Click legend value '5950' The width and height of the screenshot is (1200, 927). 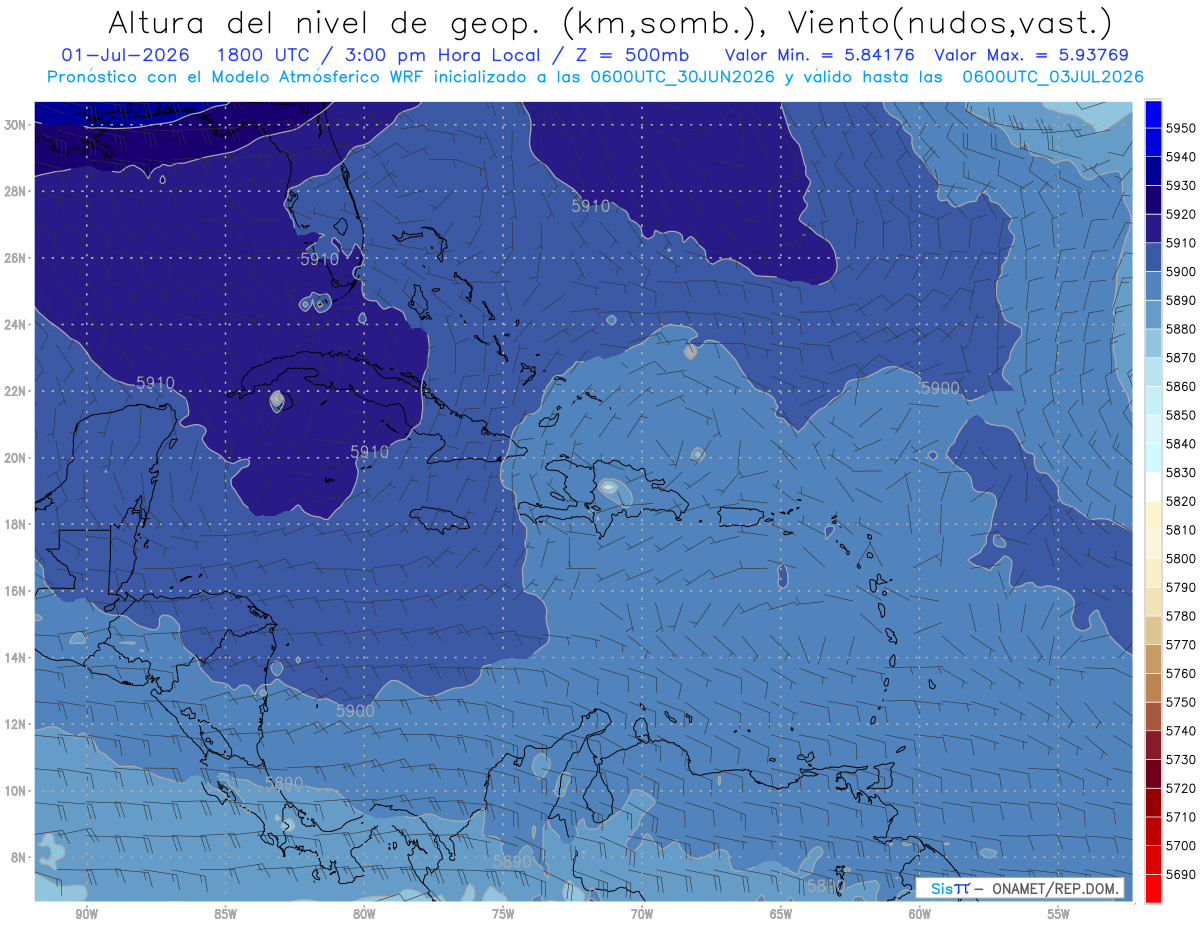coord(1180,128)
